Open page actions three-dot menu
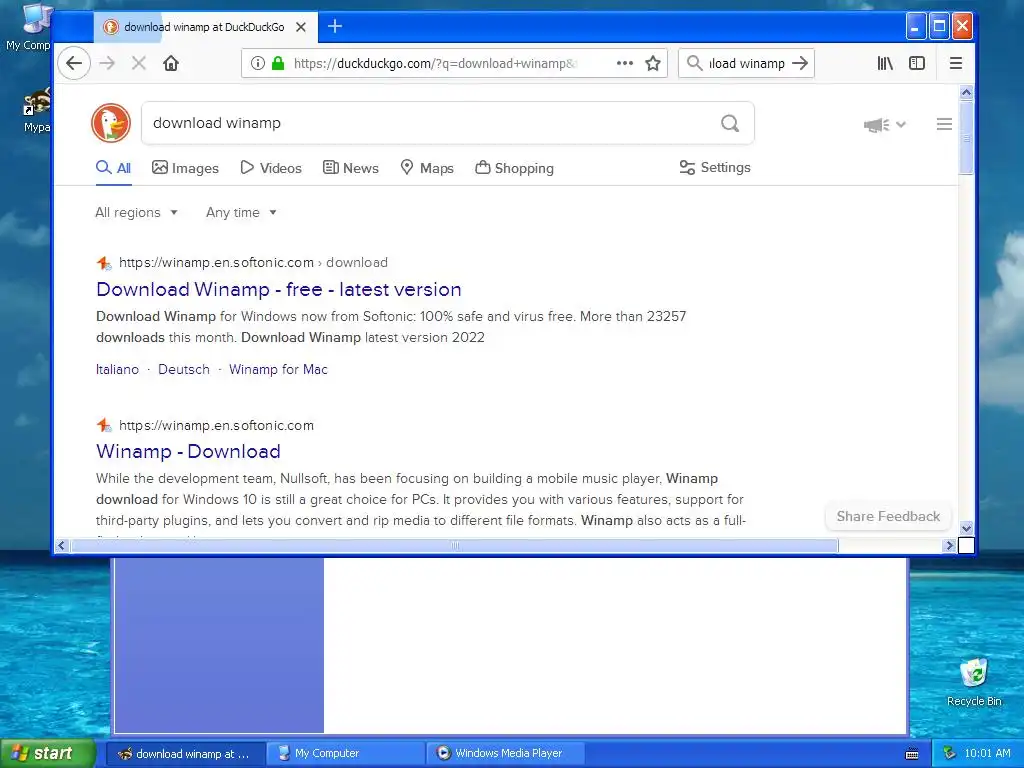1024x768 pixels. [x=625, y=63]
